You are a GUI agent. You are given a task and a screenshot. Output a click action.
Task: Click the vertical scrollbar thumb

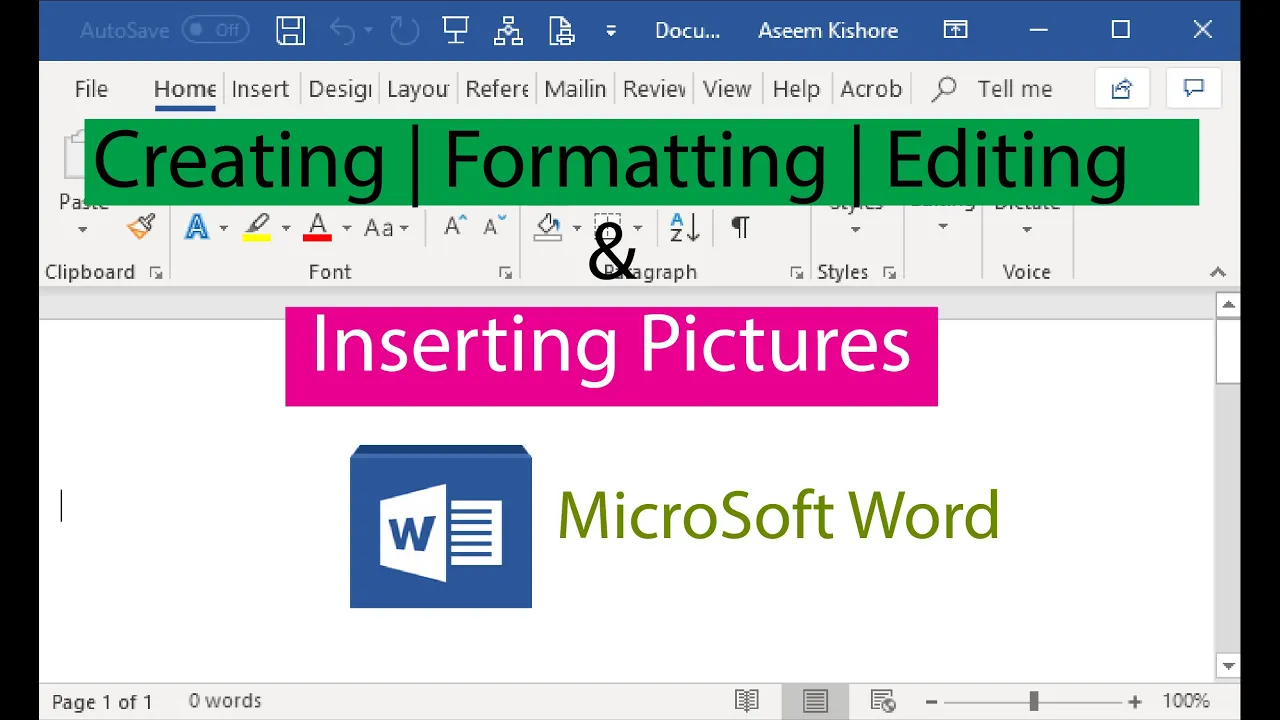coord(1228,351)
